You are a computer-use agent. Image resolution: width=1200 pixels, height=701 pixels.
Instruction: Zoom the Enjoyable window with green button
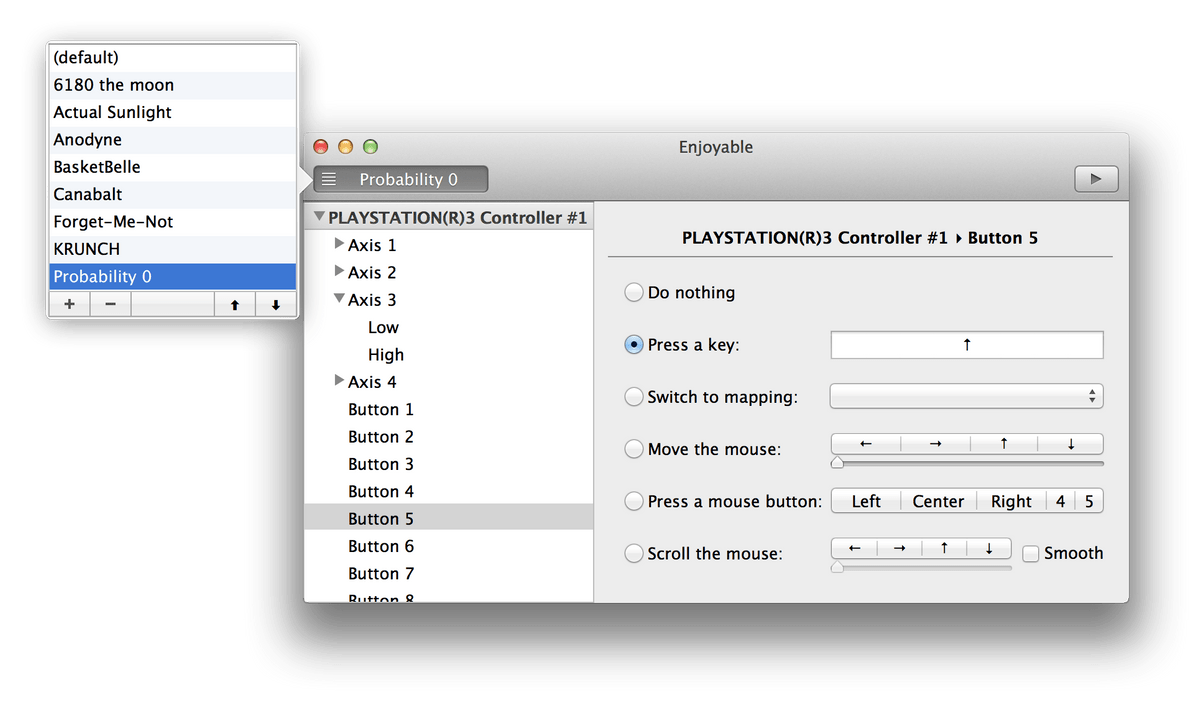(370, 146)
